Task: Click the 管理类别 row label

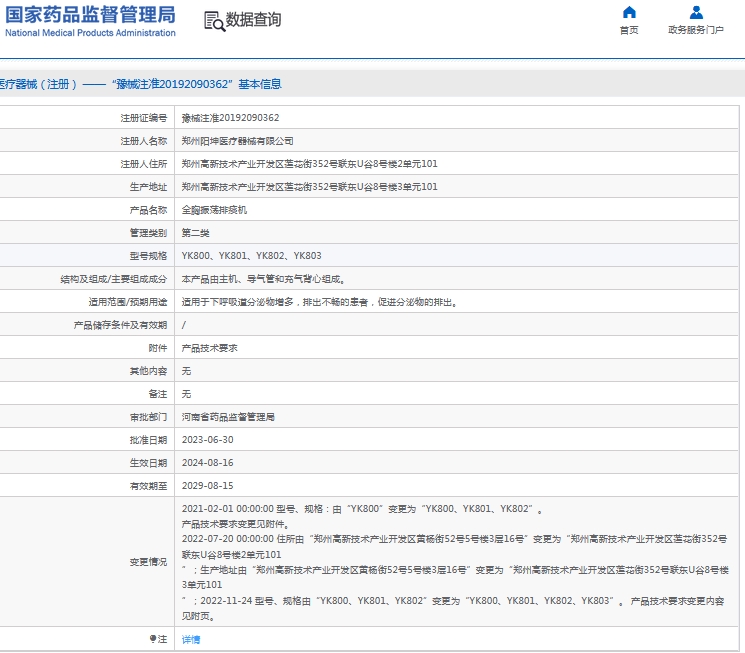Action: tap(148, 233)
